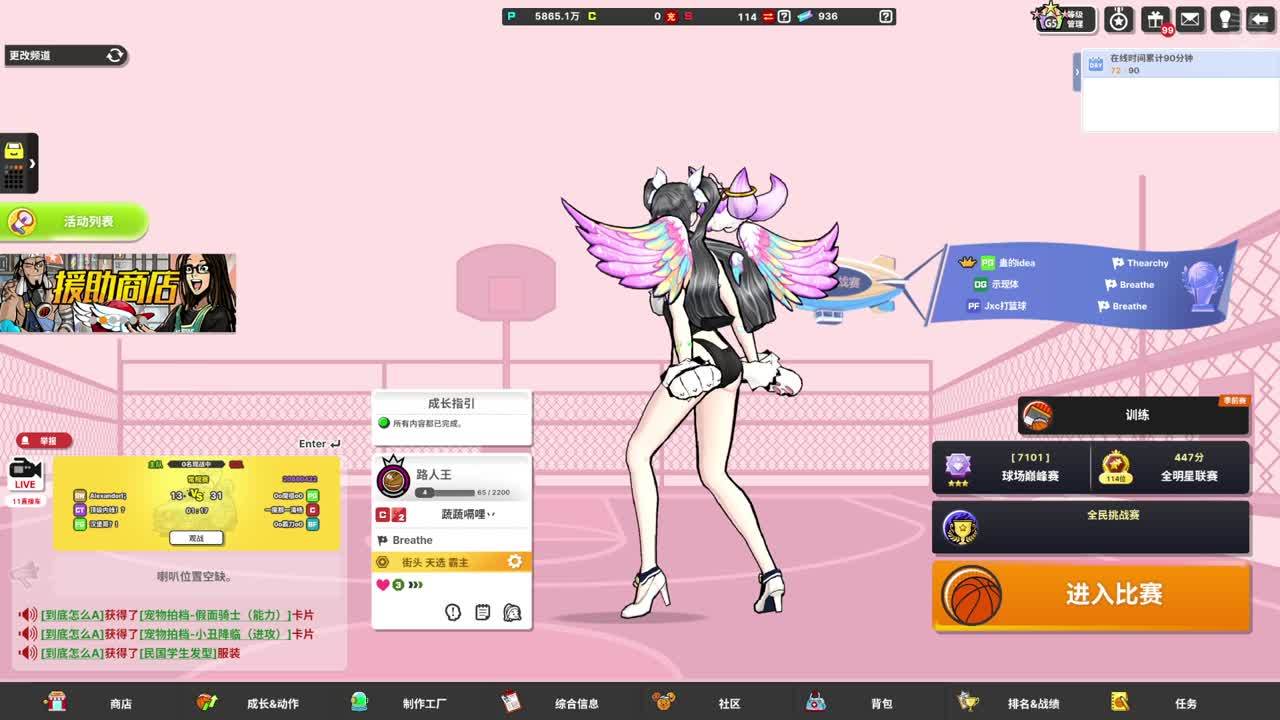The width and height of the screenshot is (1280, 720).
Task: Open the mail envelope icon
Action: 1190,19
